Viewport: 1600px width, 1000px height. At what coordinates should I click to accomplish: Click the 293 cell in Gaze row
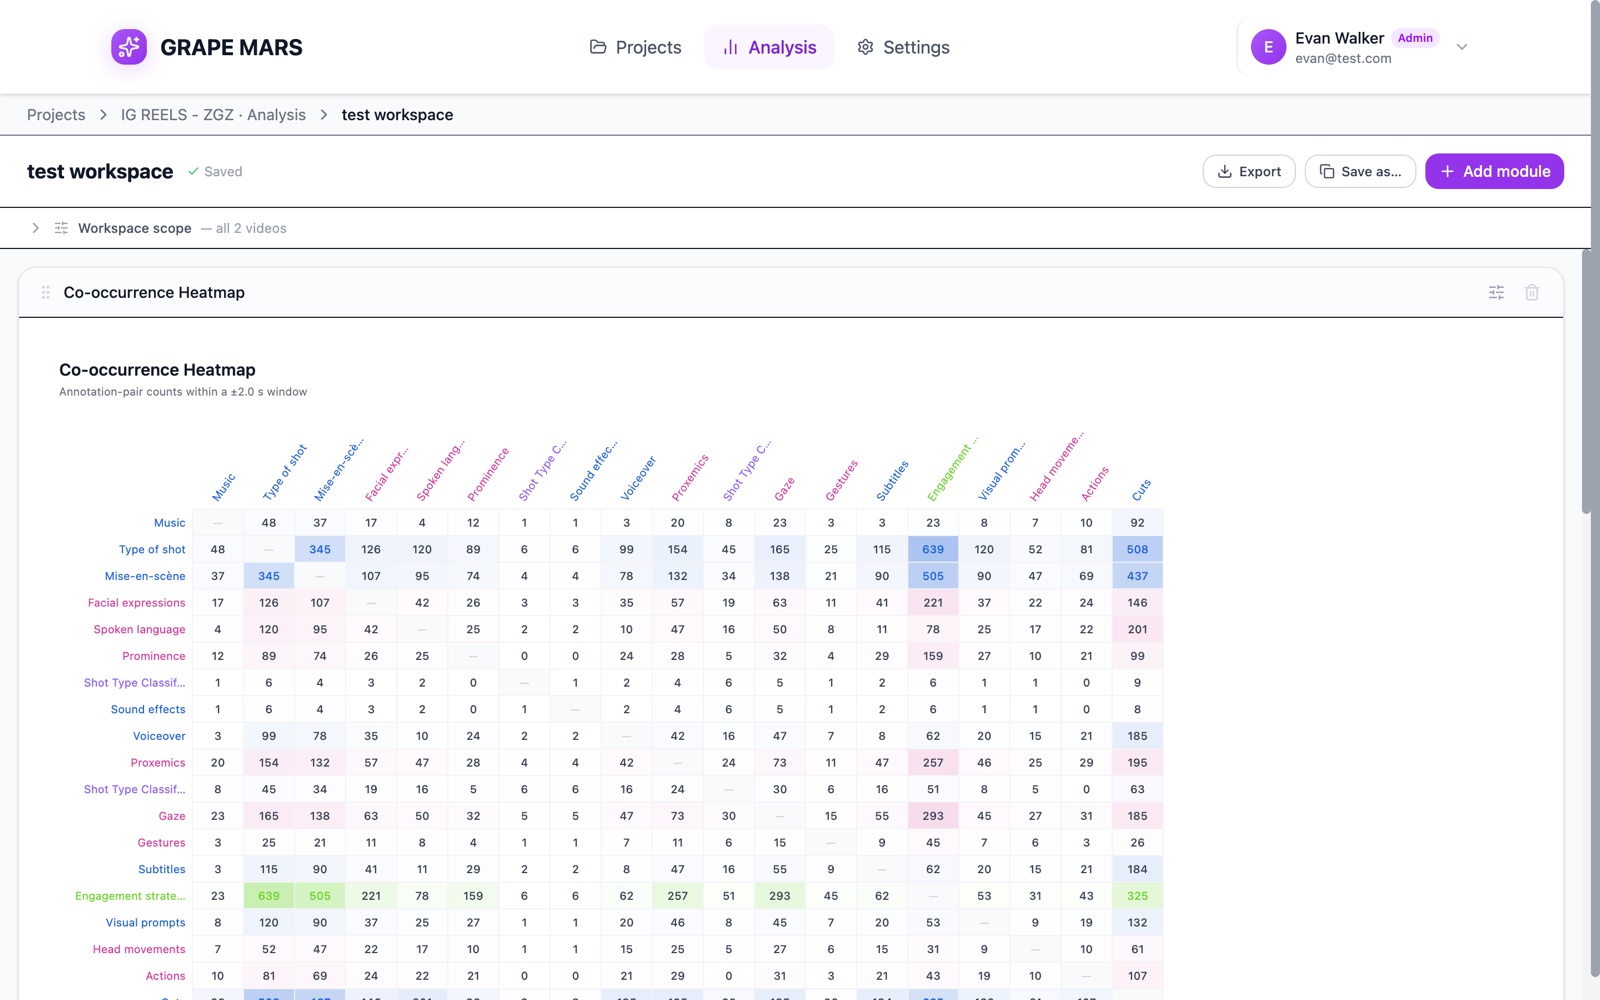coord(933,816)
